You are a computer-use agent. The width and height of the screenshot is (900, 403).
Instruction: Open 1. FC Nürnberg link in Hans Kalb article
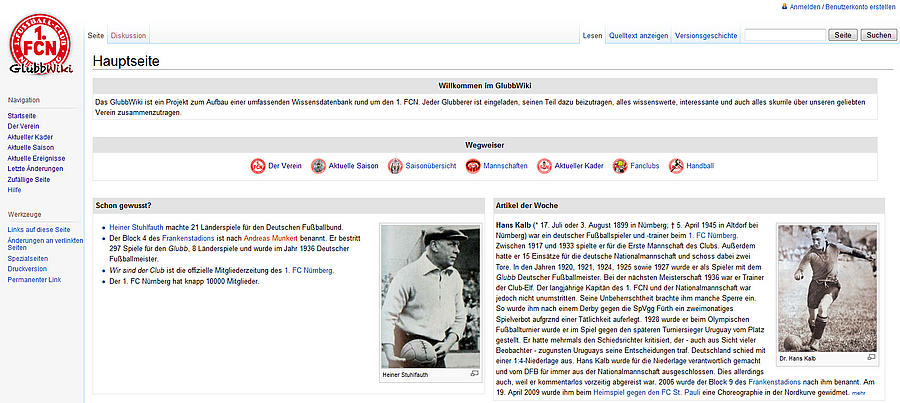tap(713, 235)
